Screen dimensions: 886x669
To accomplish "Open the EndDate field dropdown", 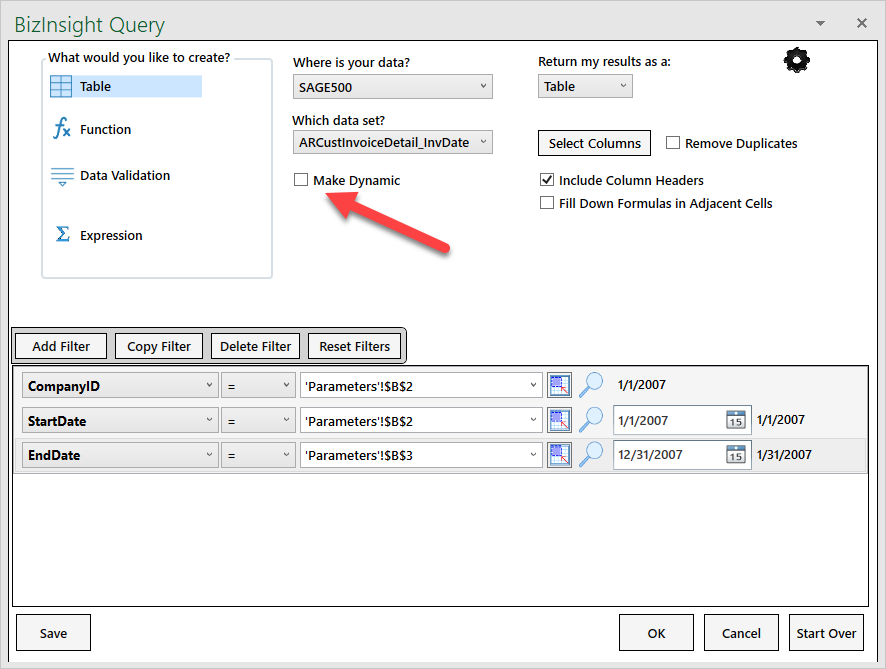I will click(120, 455).
